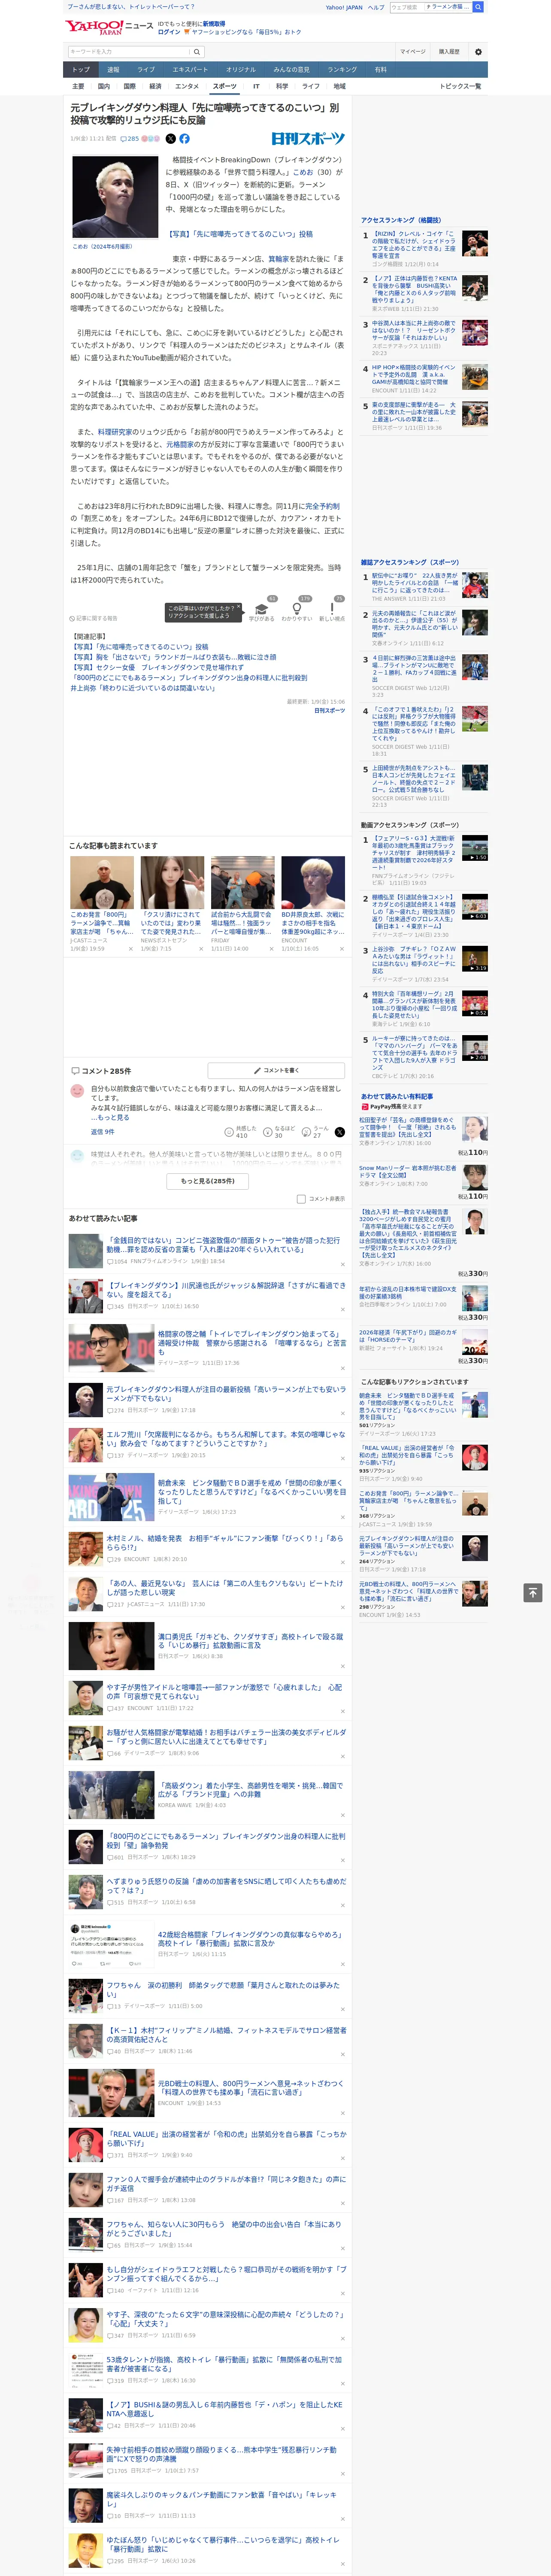This screenshot has width=551, height=2576.
Task: Click the scroll-to-top arrow button
Action: pyautogui.click(x=533, y=1592)
